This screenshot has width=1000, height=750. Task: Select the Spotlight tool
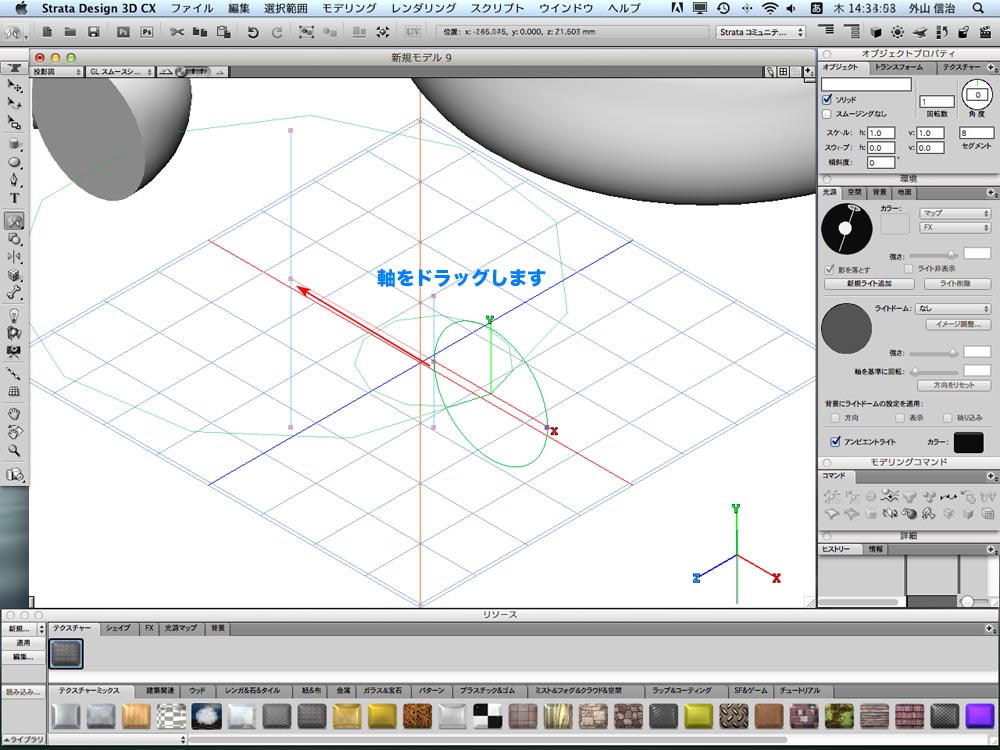(x=14, y=332)
